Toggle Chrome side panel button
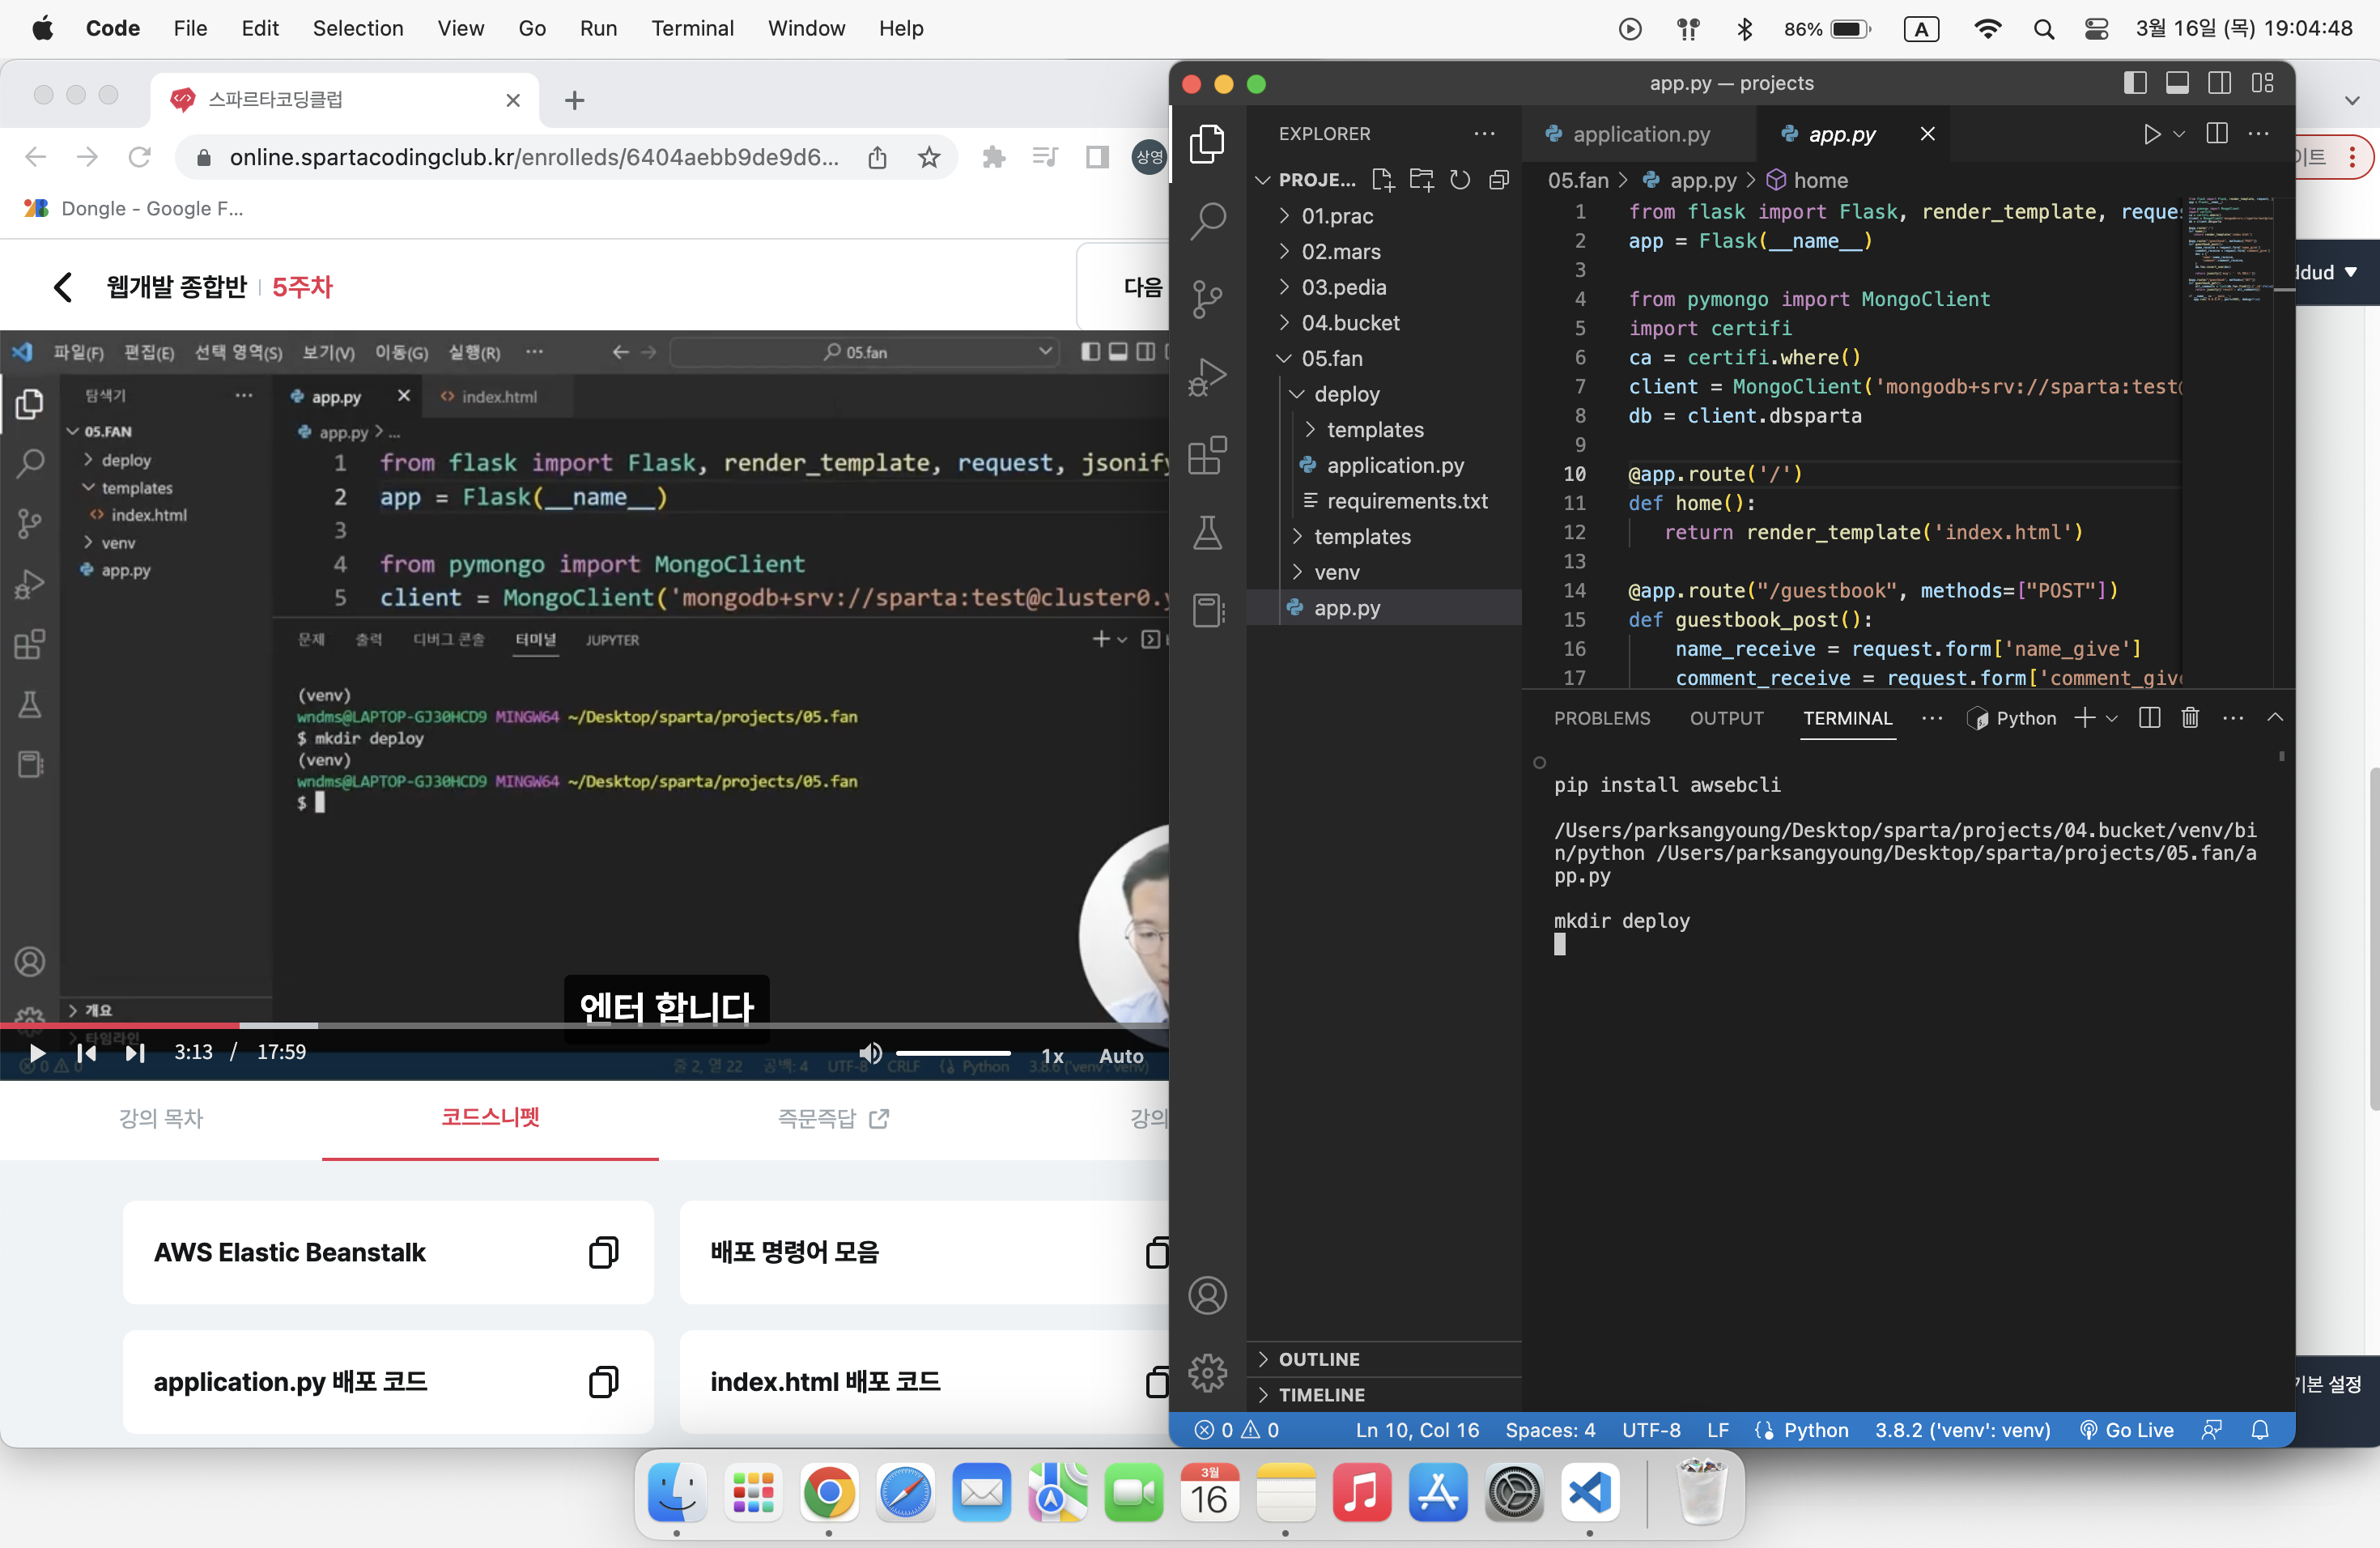Viewport: 2380px width, 1548px height. 1097,157
